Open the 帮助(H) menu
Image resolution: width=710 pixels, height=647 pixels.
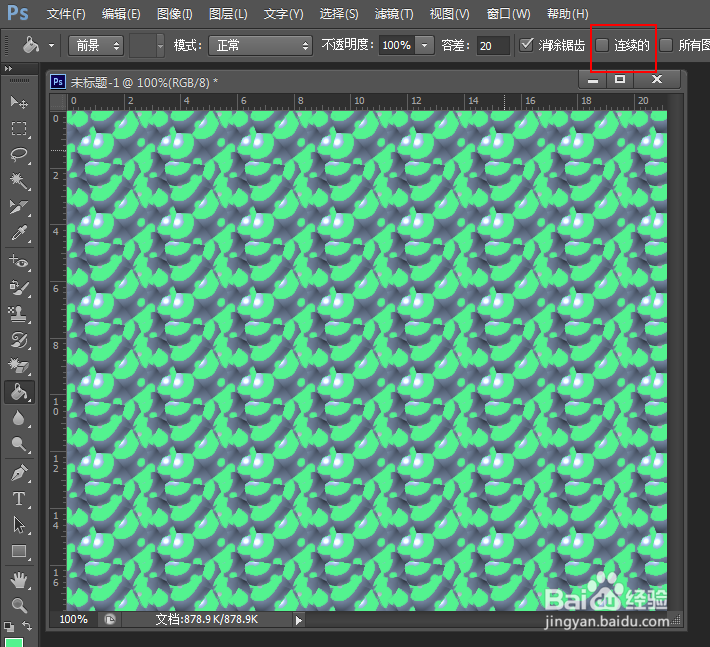[567, 14]
